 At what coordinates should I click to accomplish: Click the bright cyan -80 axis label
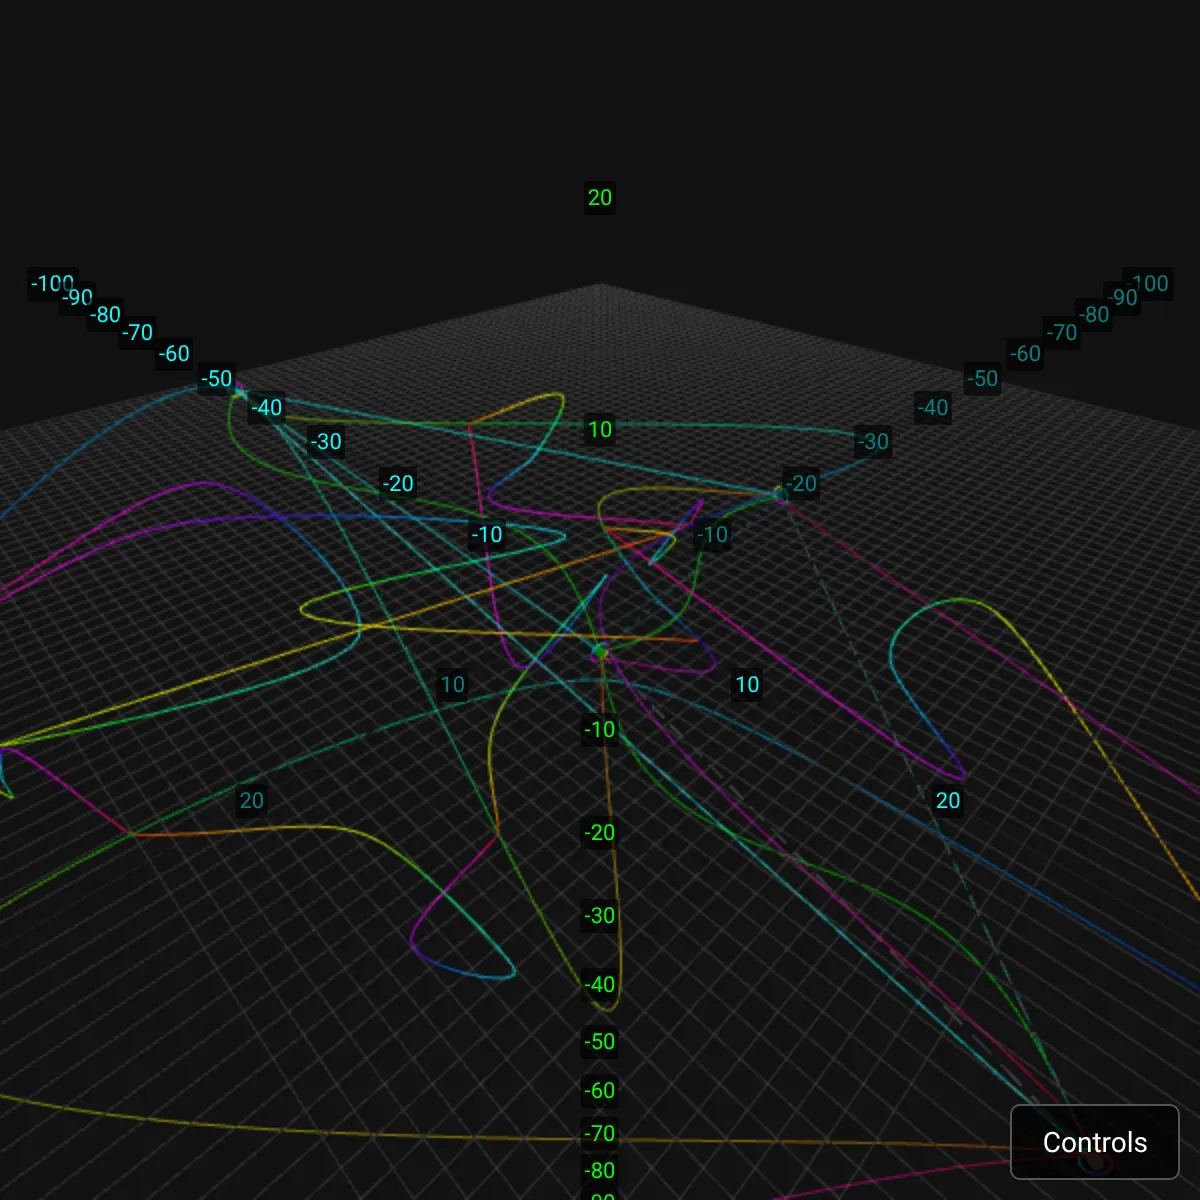pos(106,315)
